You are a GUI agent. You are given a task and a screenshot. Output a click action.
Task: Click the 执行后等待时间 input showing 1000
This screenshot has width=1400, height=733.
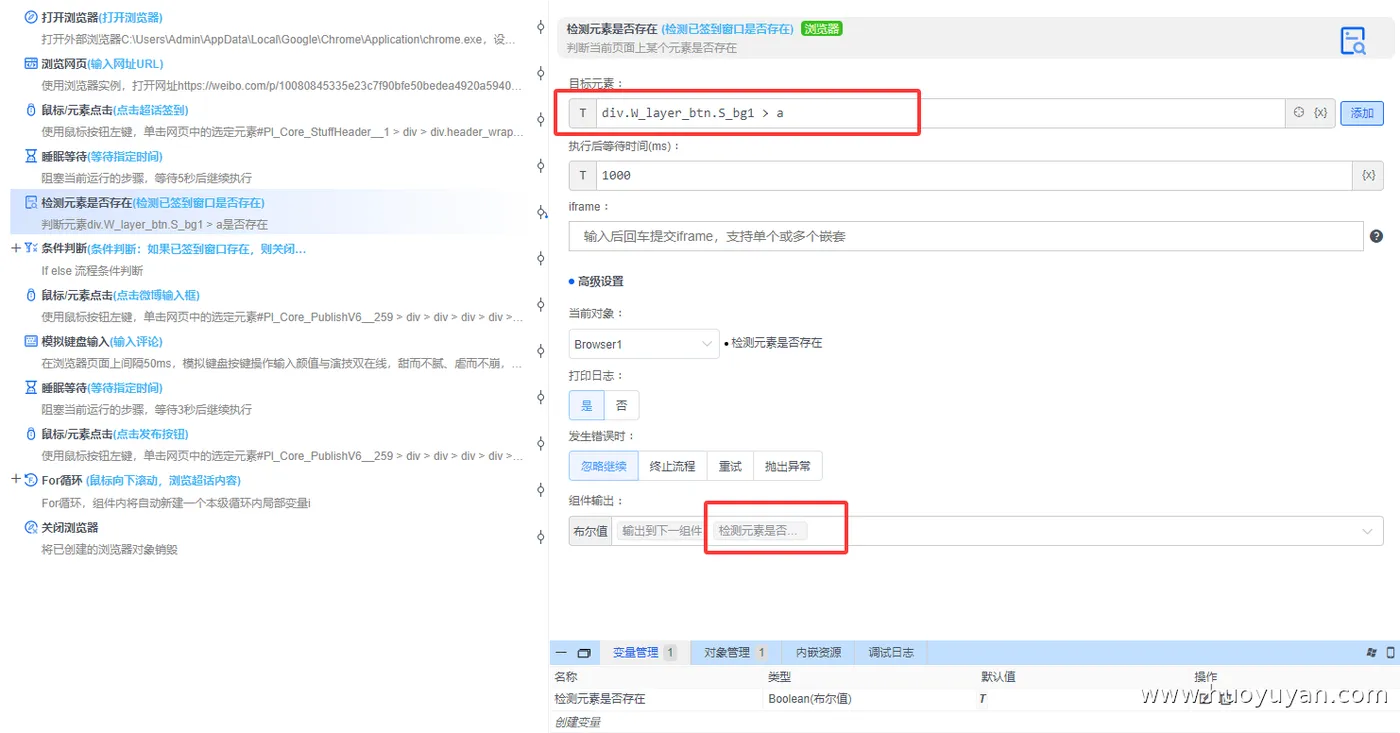974,175
